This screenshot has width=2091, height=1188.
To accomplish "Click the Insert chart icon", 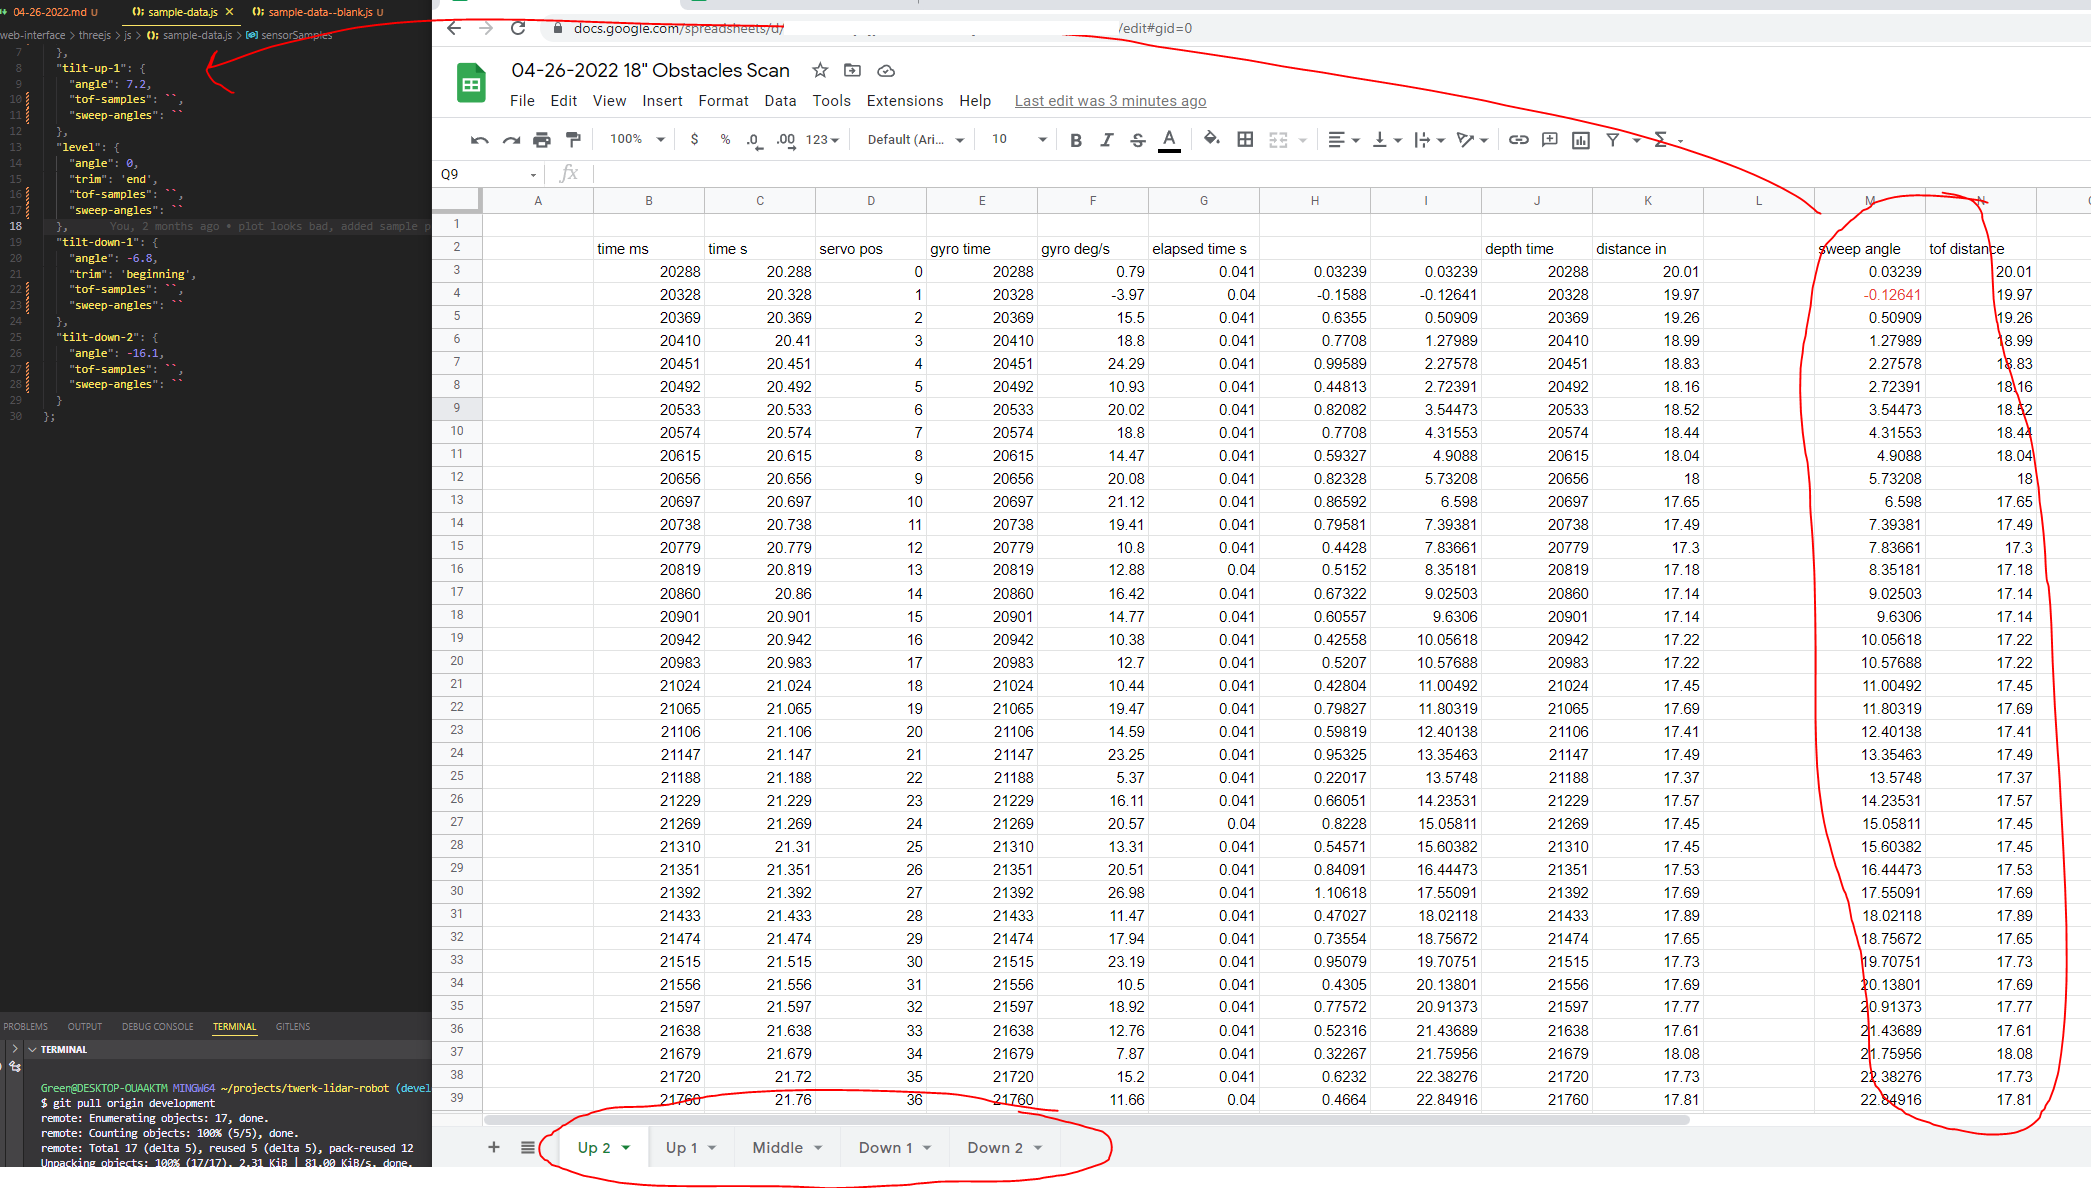I will pyautogui.click(x=1581, y=140).
